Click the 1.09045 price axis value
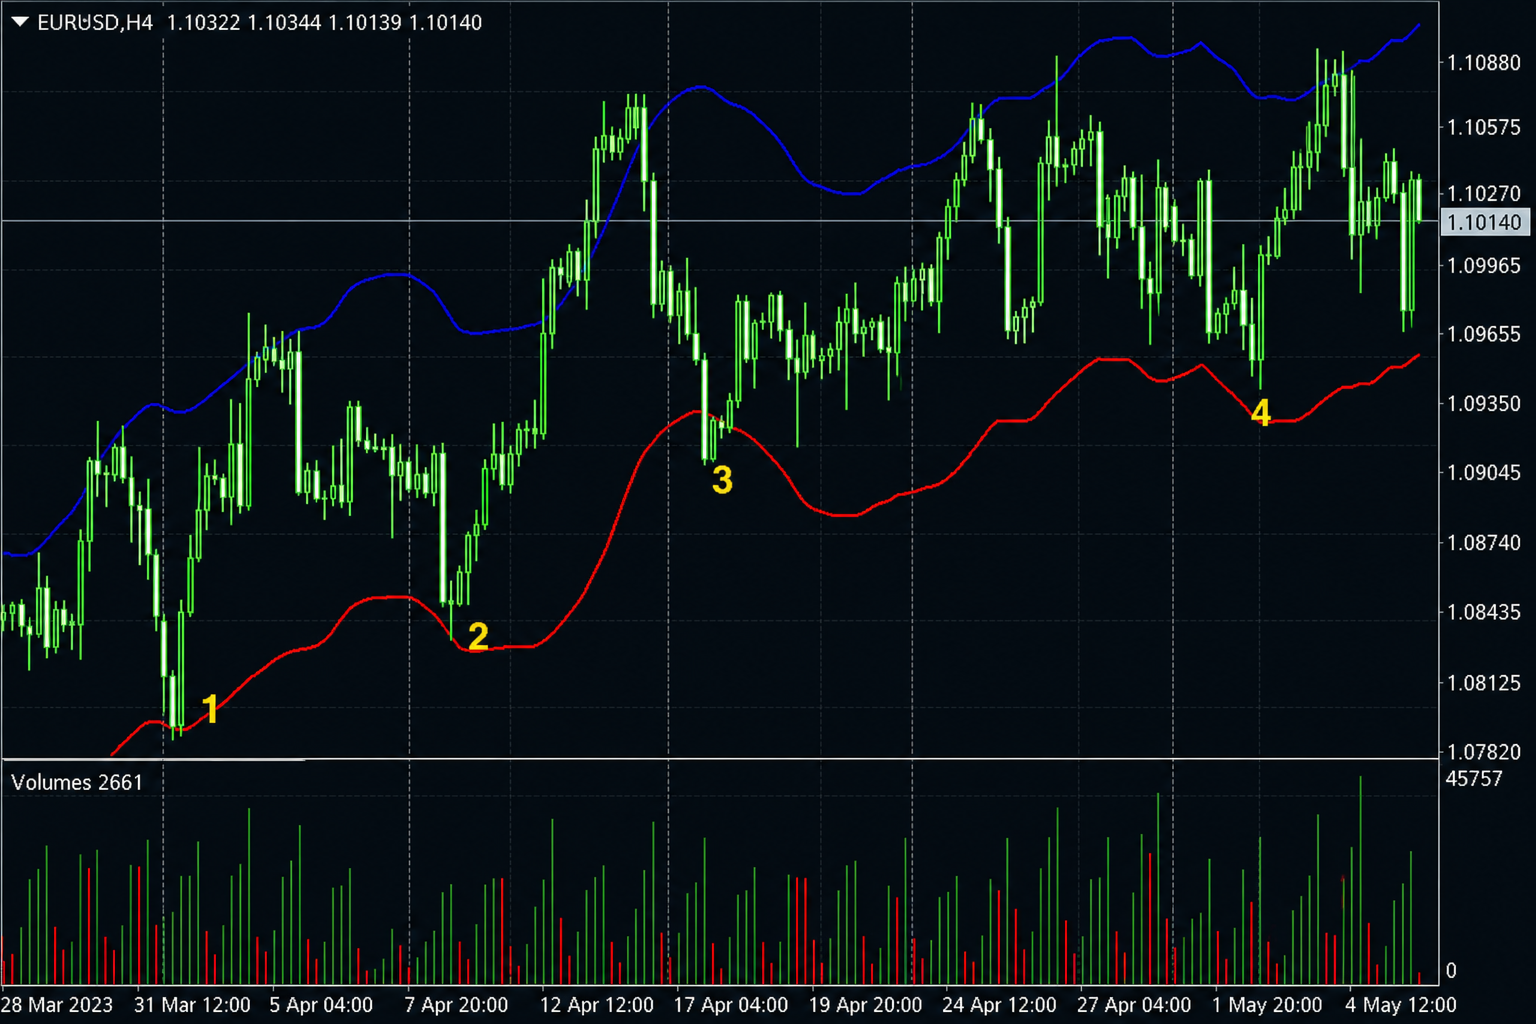Screen dimensions: 1536x1024 coord(1484,472)
